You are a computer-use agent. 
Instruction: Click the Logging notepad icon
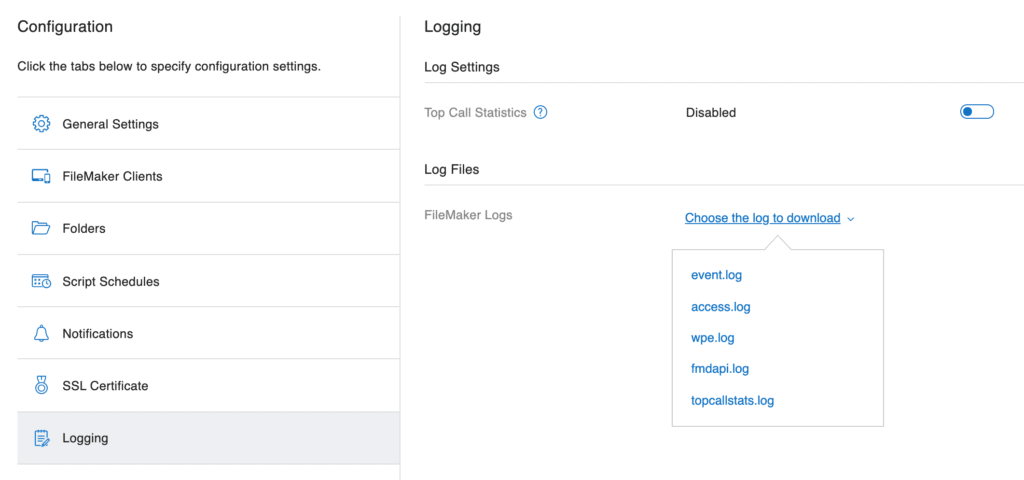click(x=41, y=438)
